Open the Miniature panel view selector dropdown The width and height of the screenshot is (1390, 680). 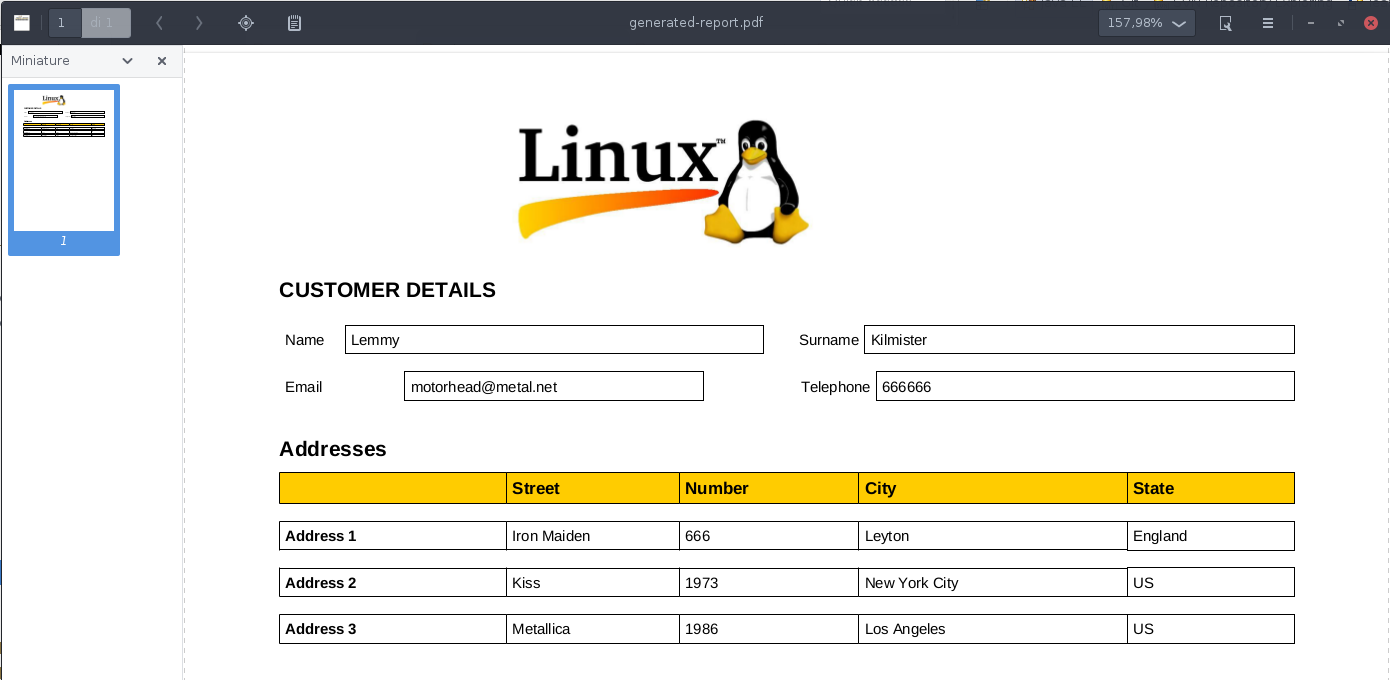127,61
